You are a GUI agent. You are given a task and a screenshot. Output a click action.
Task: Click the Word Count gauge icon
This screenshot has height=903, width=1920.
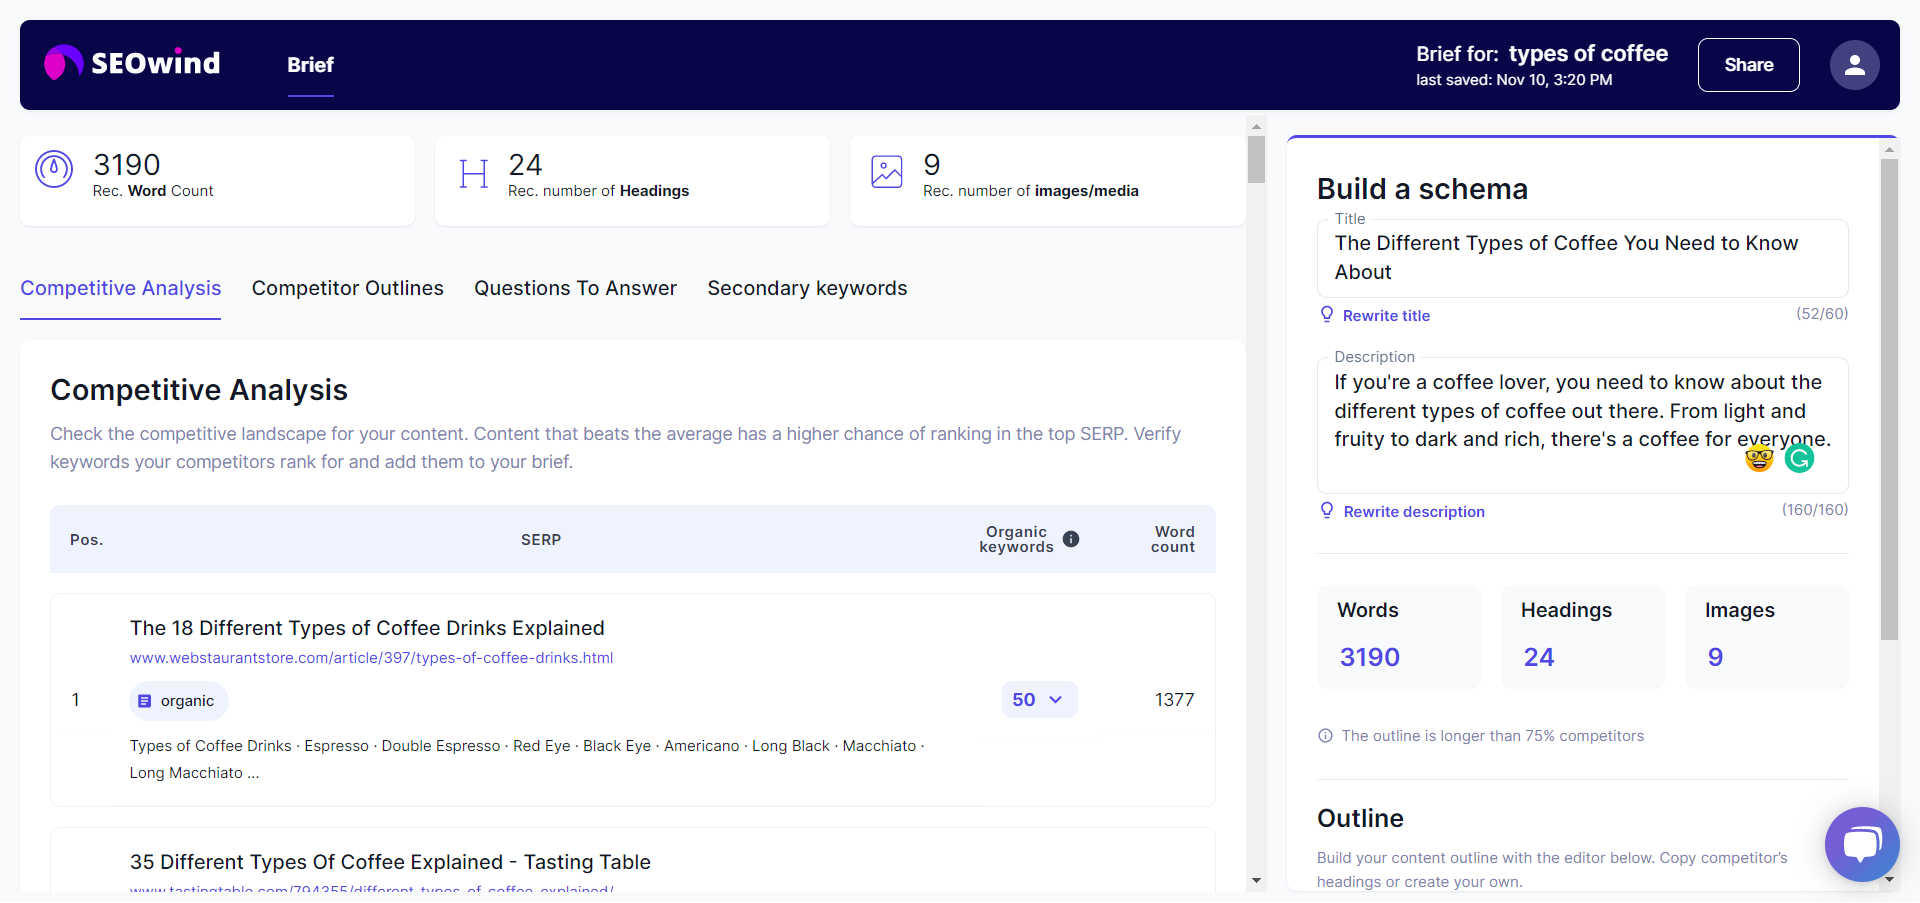(54, 171)
